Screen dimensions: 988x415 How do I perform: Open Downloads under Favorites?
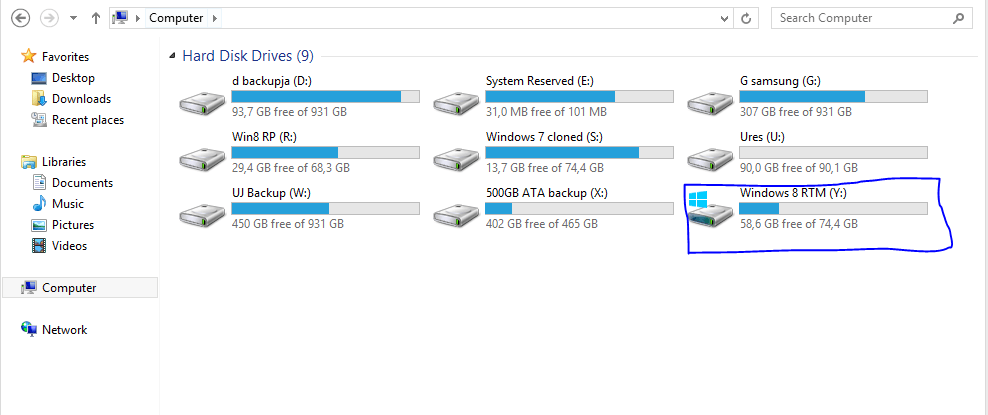click(81, 99)
